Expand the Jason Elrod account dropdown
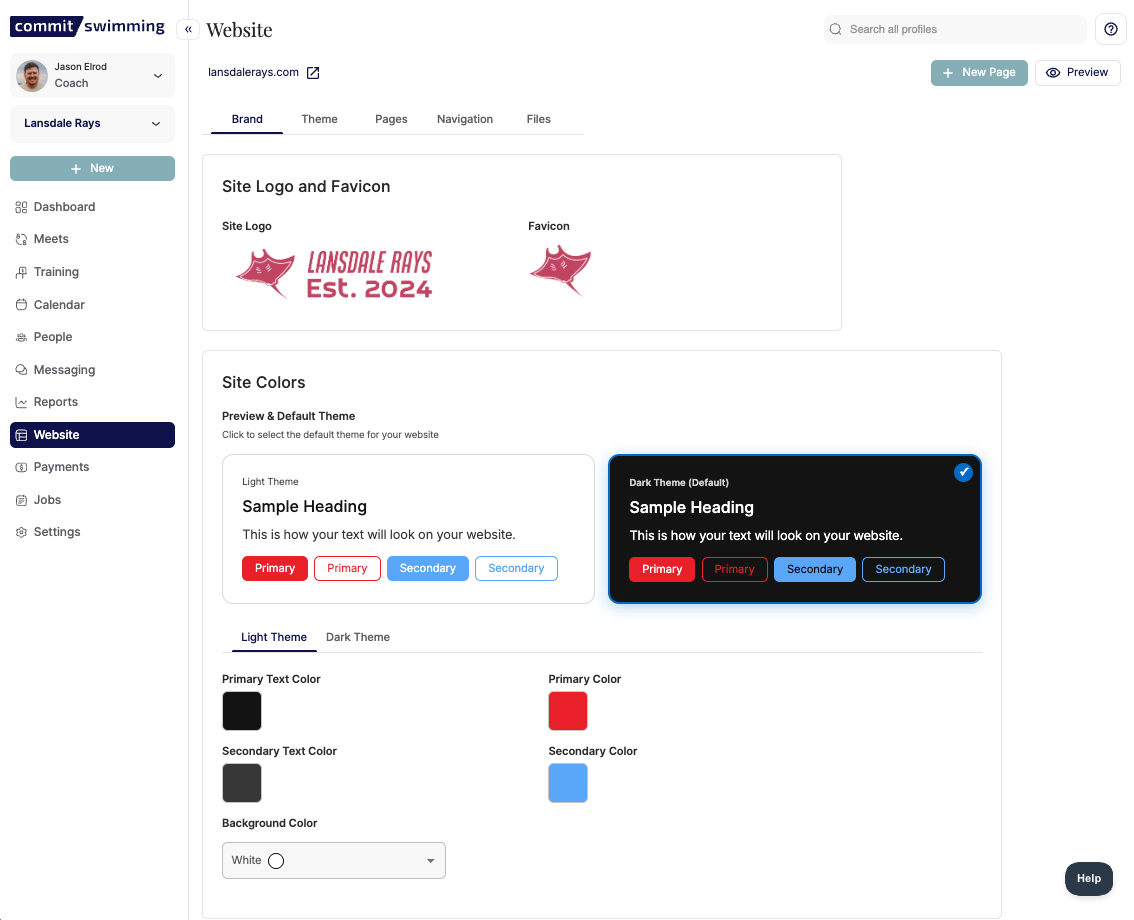Viewport: 1134px width, 920px height. pos(158,76)
